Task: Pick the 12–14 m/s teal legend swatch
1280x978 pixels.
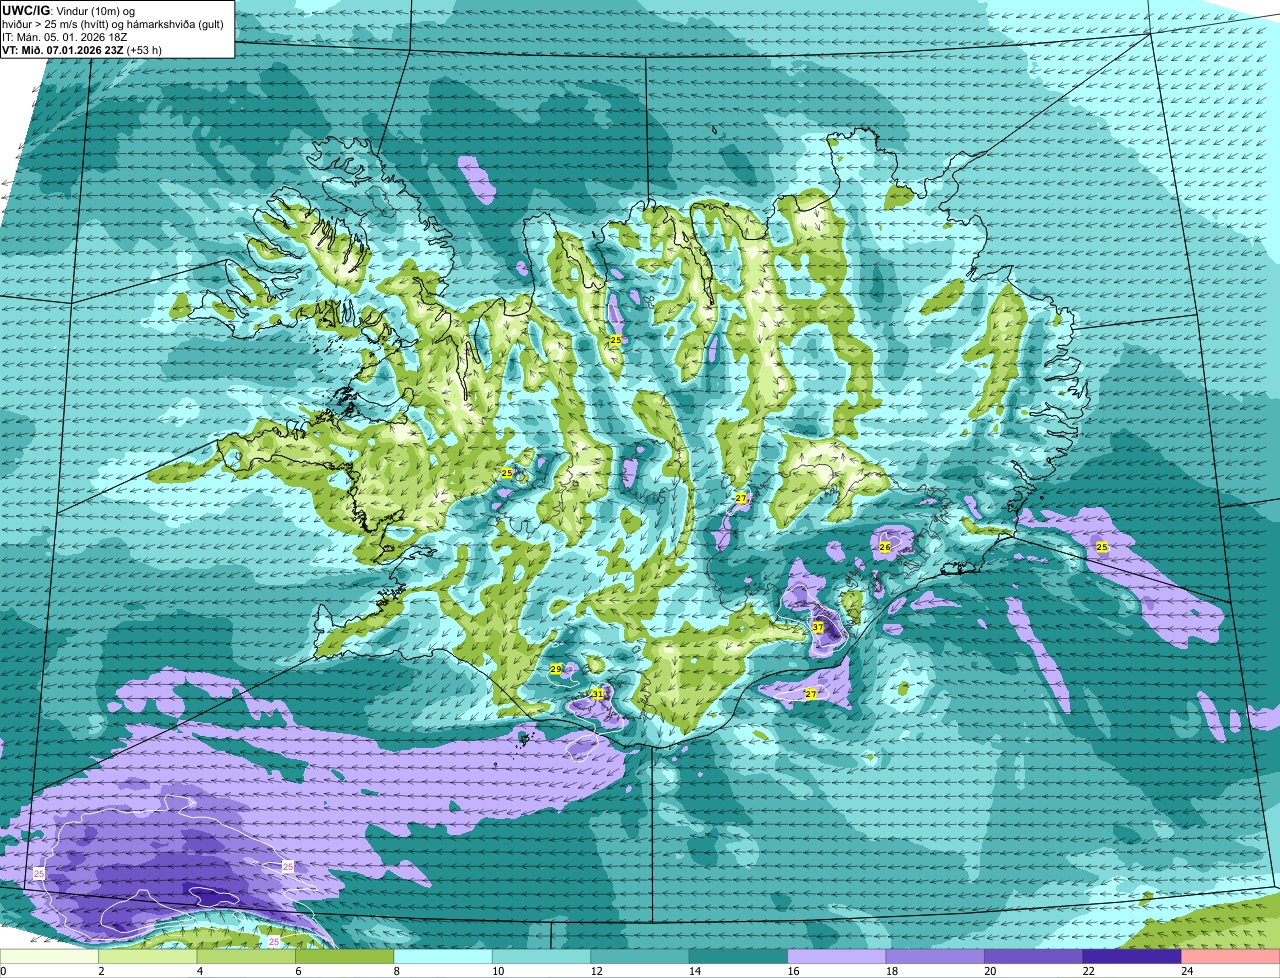Action: [640, 957]
